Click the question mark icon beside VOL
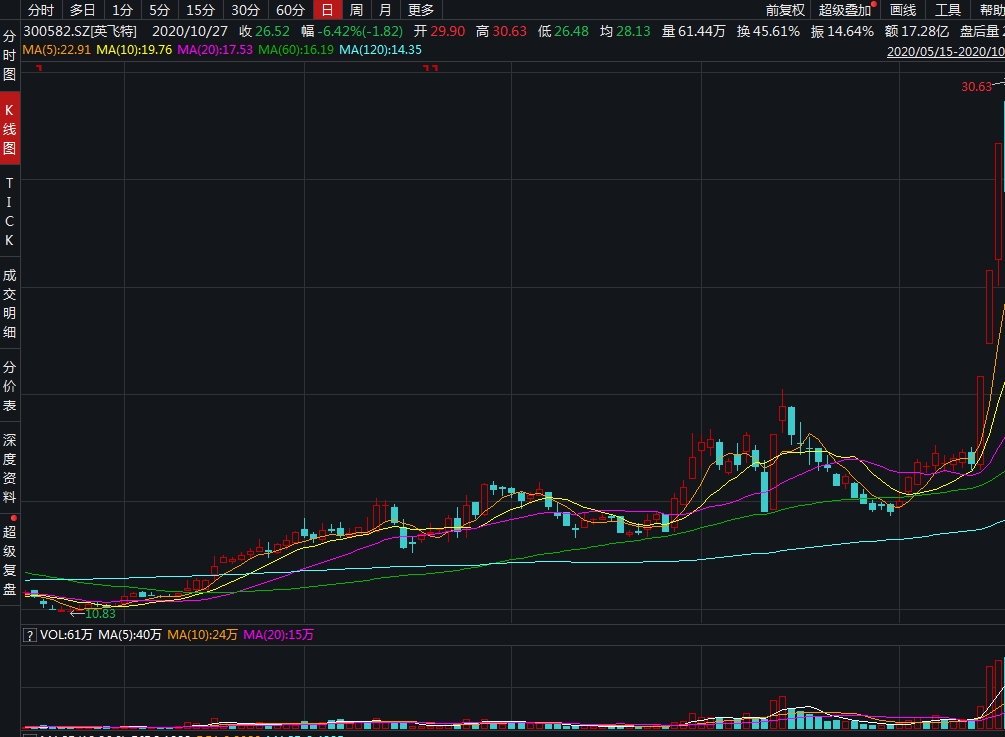 pyautogui.click(x=30, y=635)
